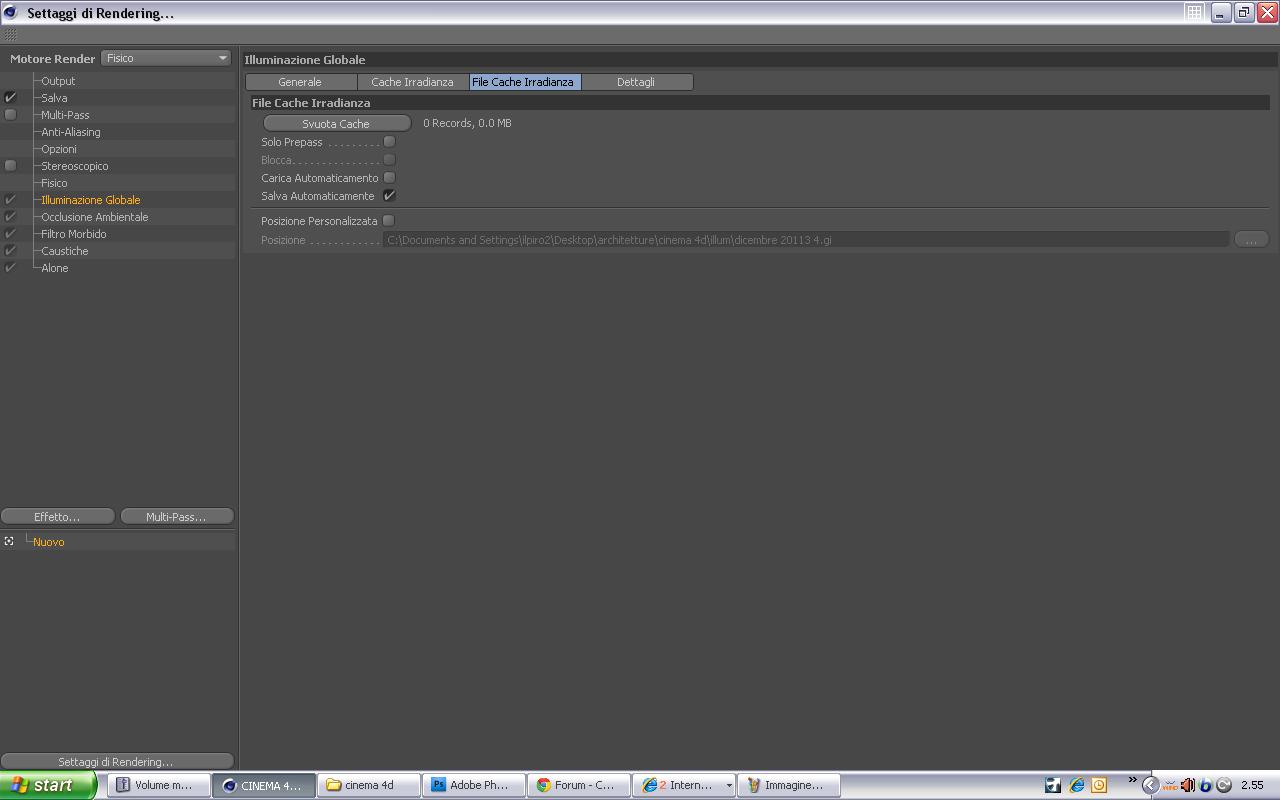Enable the Stereoscopico checkbox
This screenshot has width=1280, height=800.
click(x=11, y=166)
